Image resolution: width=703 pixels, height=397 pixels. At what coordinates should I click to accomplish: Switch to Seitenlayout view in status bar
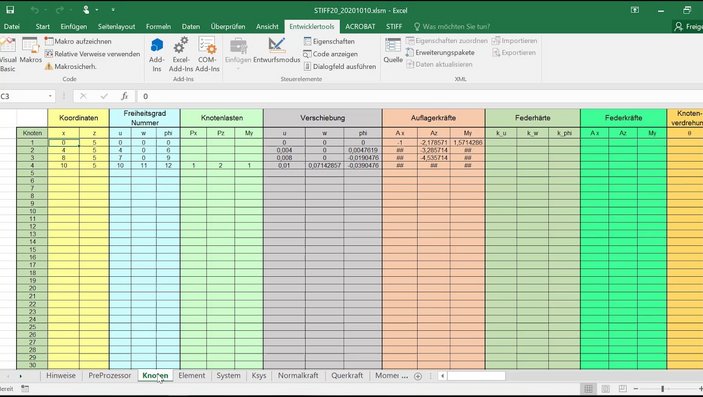pos(605,388)
